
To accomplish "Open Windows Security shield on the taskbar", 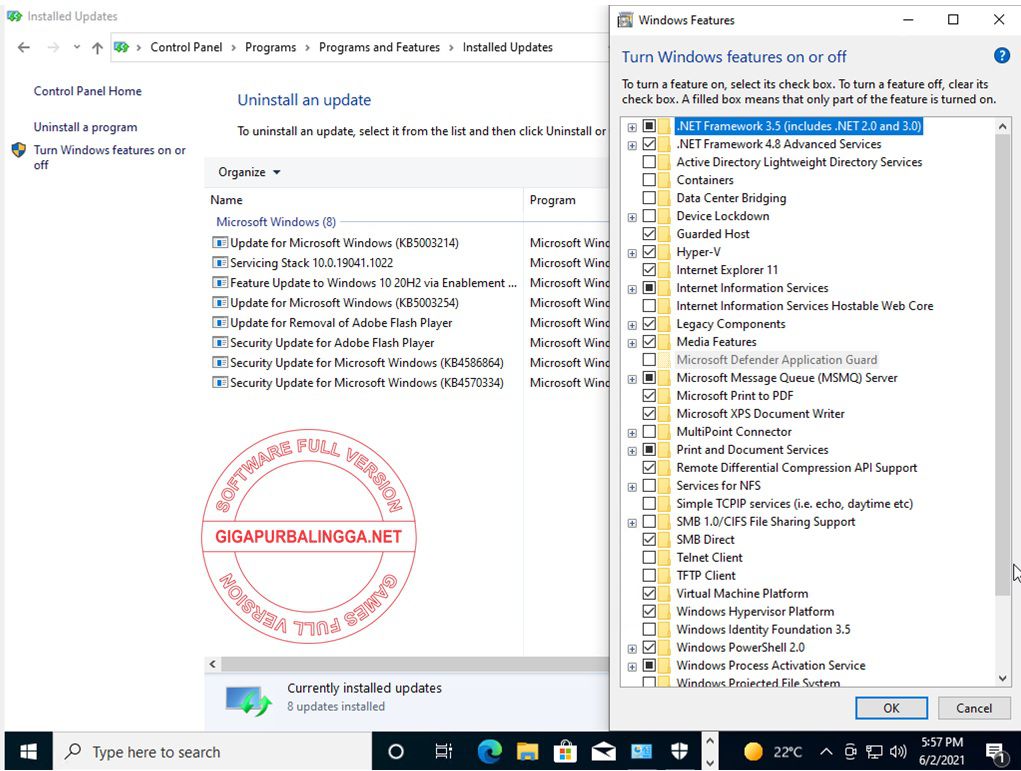I will (679, 752).
